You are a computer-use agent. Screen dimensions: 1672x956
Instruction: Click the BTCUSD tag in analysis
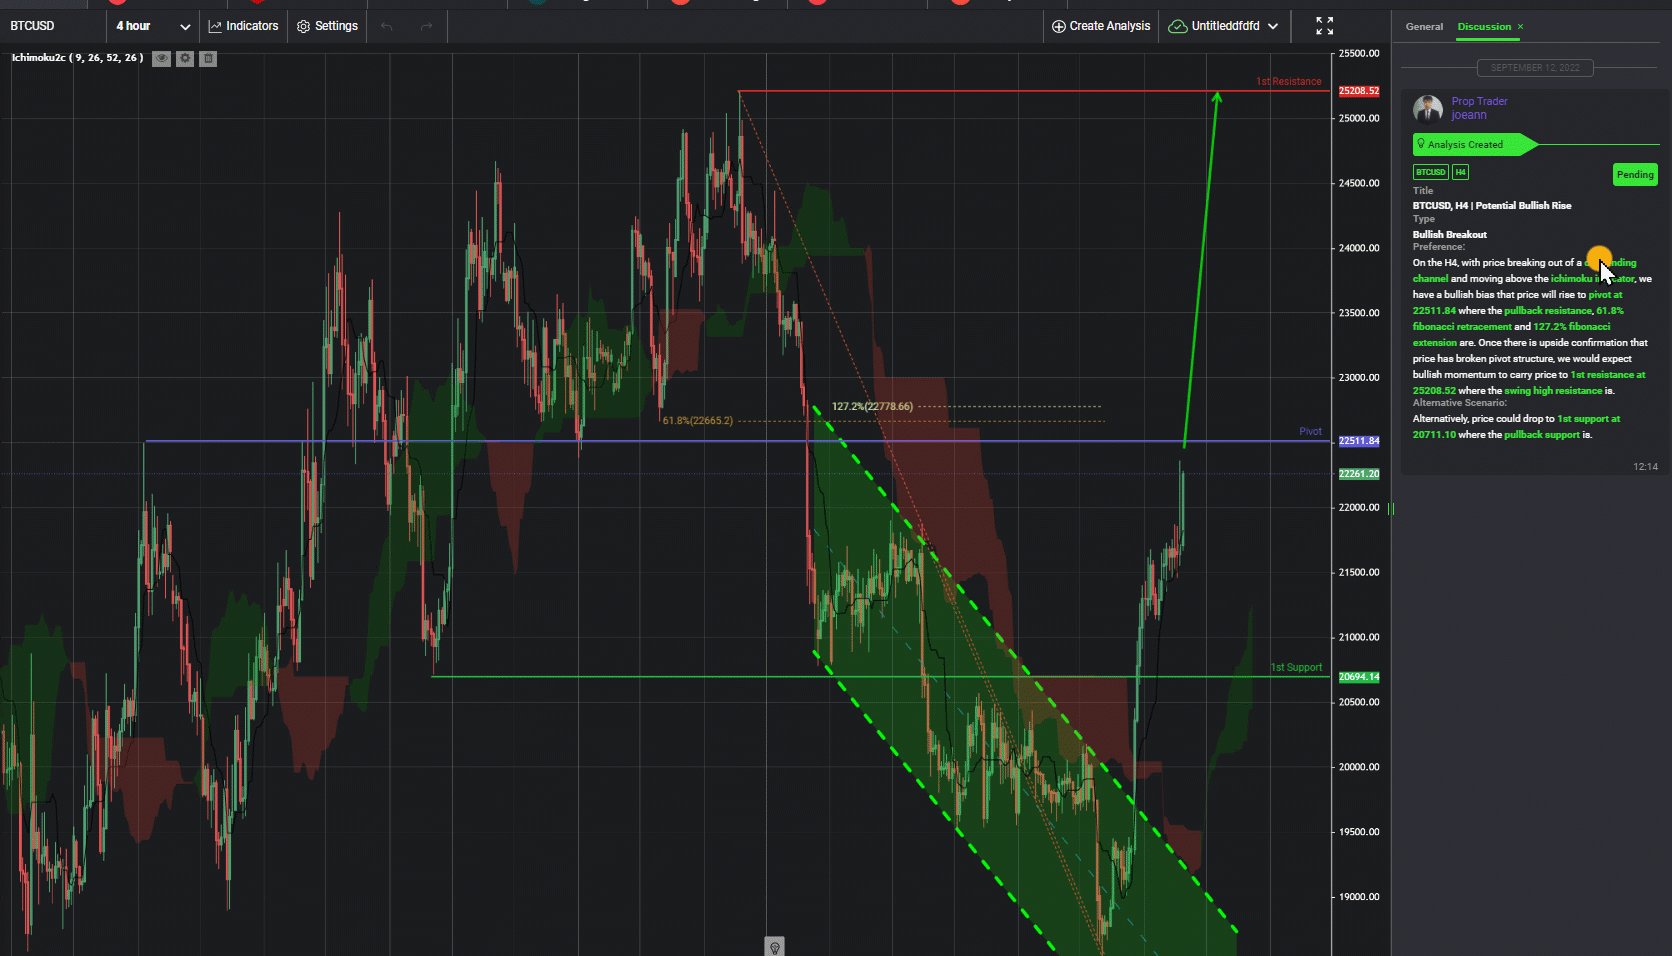pos(1431,172)
